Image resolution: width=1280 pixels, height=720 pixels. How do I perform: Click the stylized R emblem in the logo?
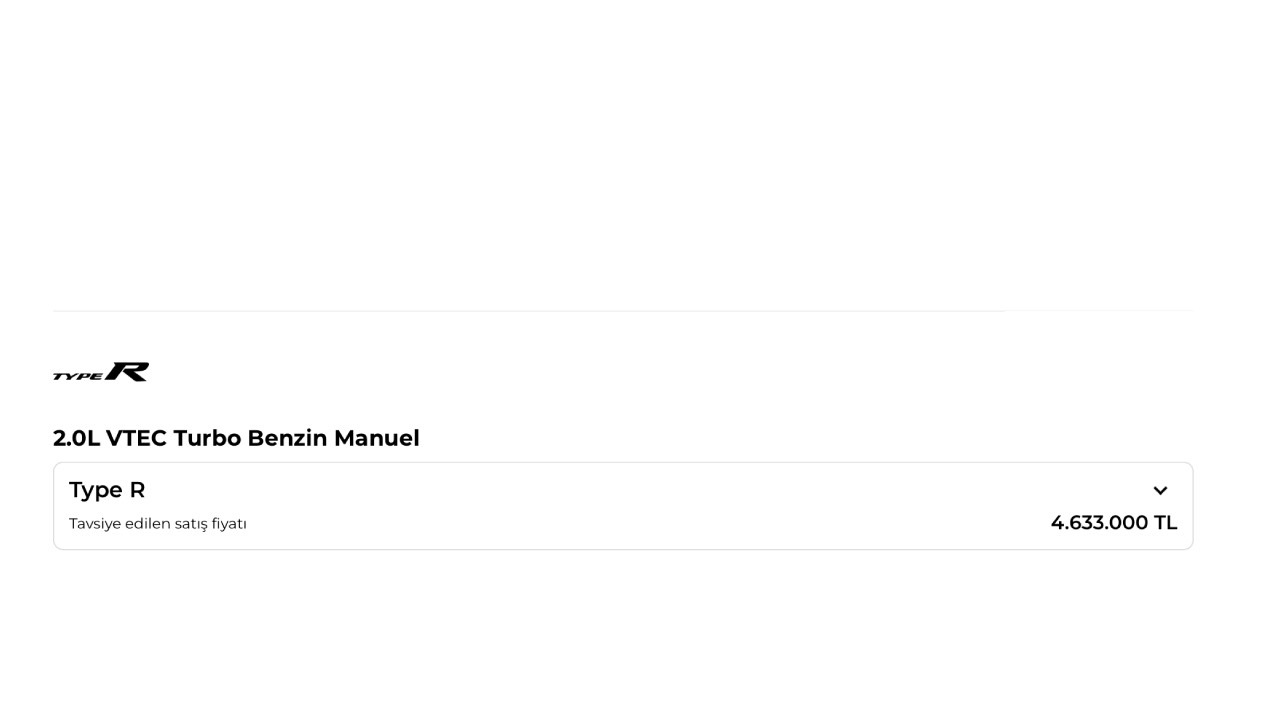pos(128,371)
